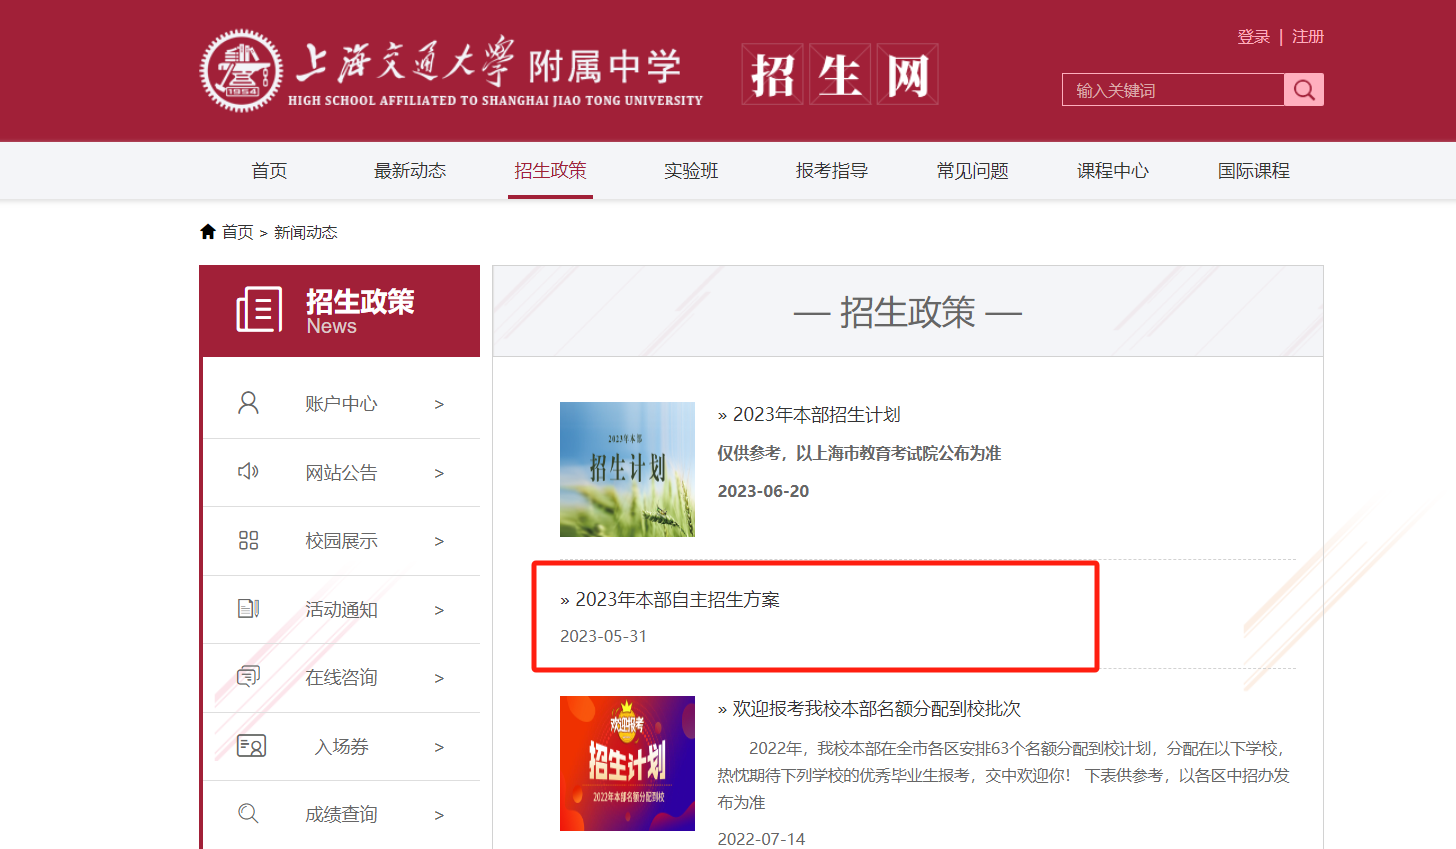The image size is (1456, 849).
Task: Expand the 账户中心 sidebar entry arrow
Action: tap(438, 403)
